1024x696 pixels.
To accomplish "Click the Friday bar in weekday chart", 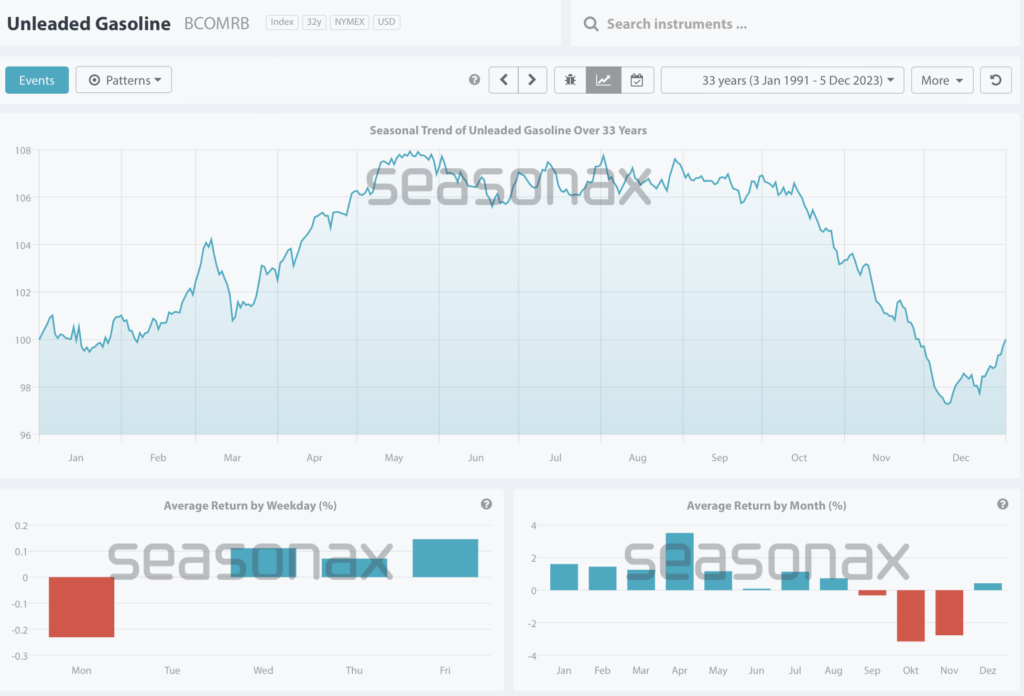I will [445, 558].
